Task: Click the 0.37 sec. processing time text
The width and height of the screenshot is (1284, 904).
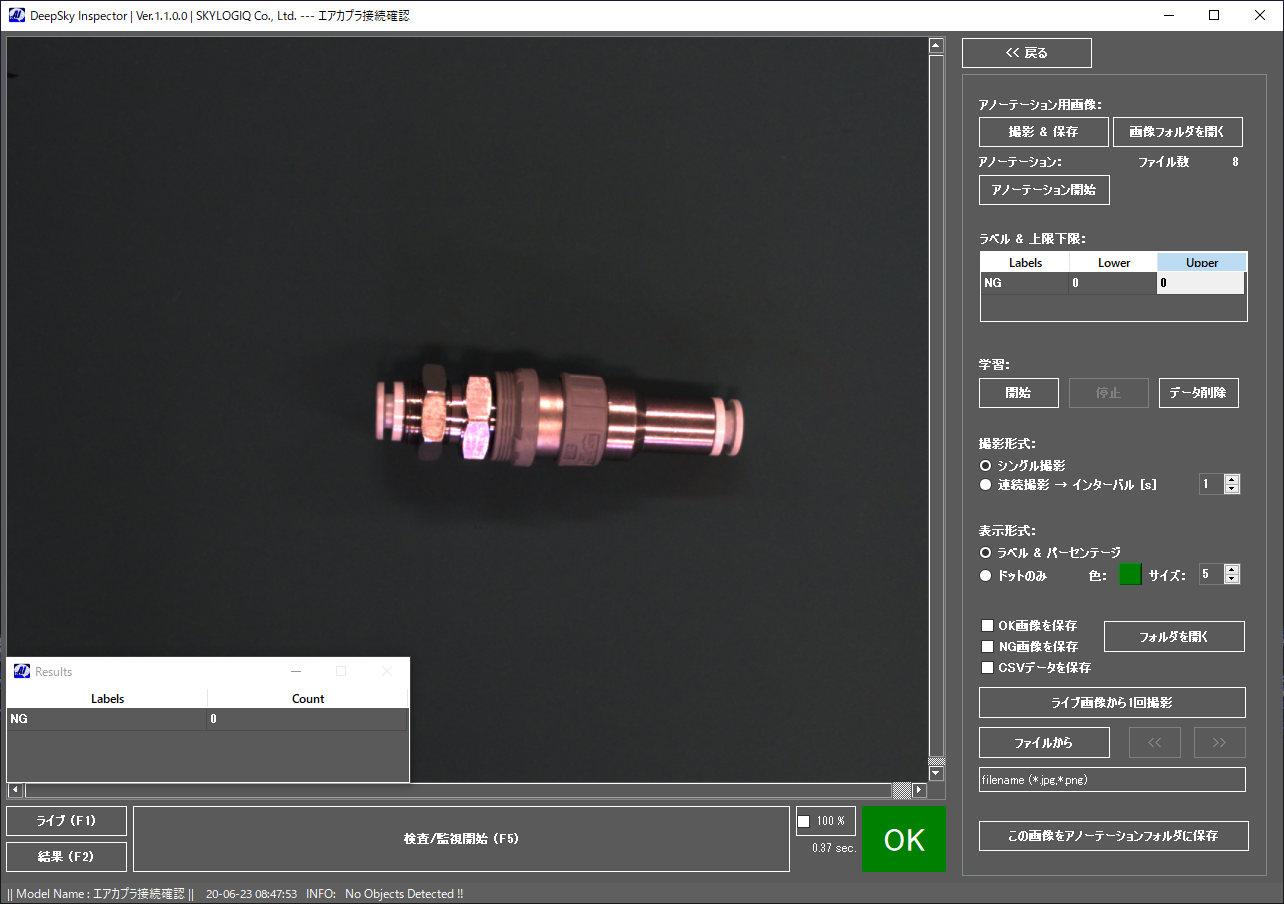Action: pos(834,848)
